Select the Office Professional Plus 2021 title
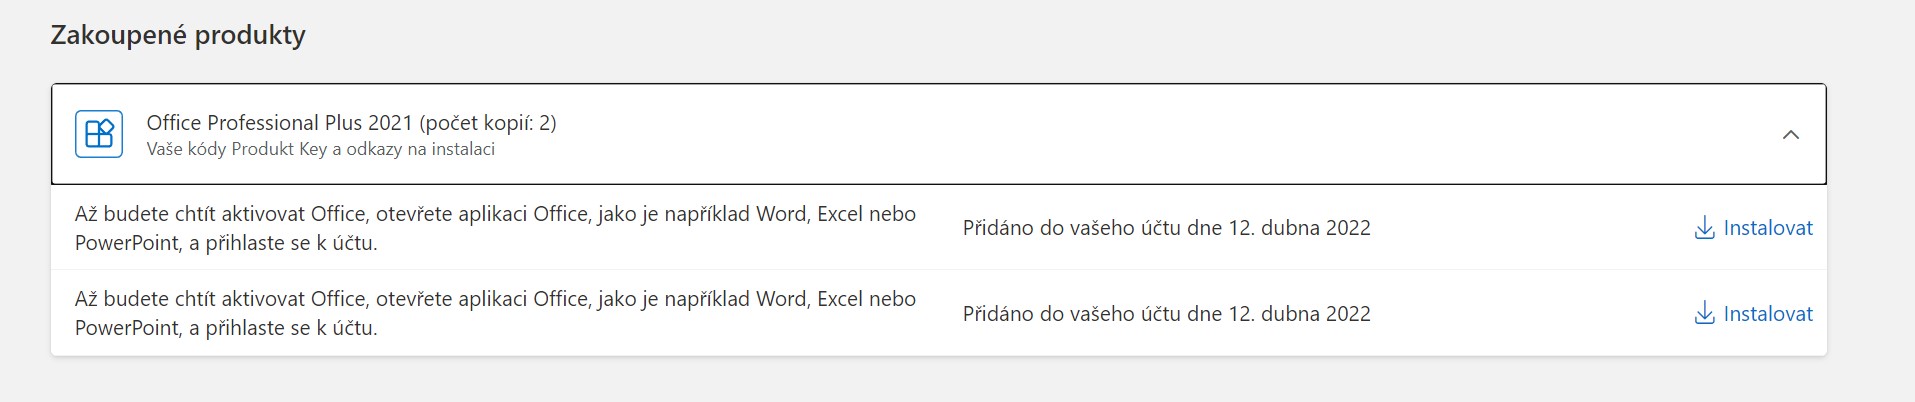The height and width of the screenshot is (402, 1915). (x=279, y=123)
